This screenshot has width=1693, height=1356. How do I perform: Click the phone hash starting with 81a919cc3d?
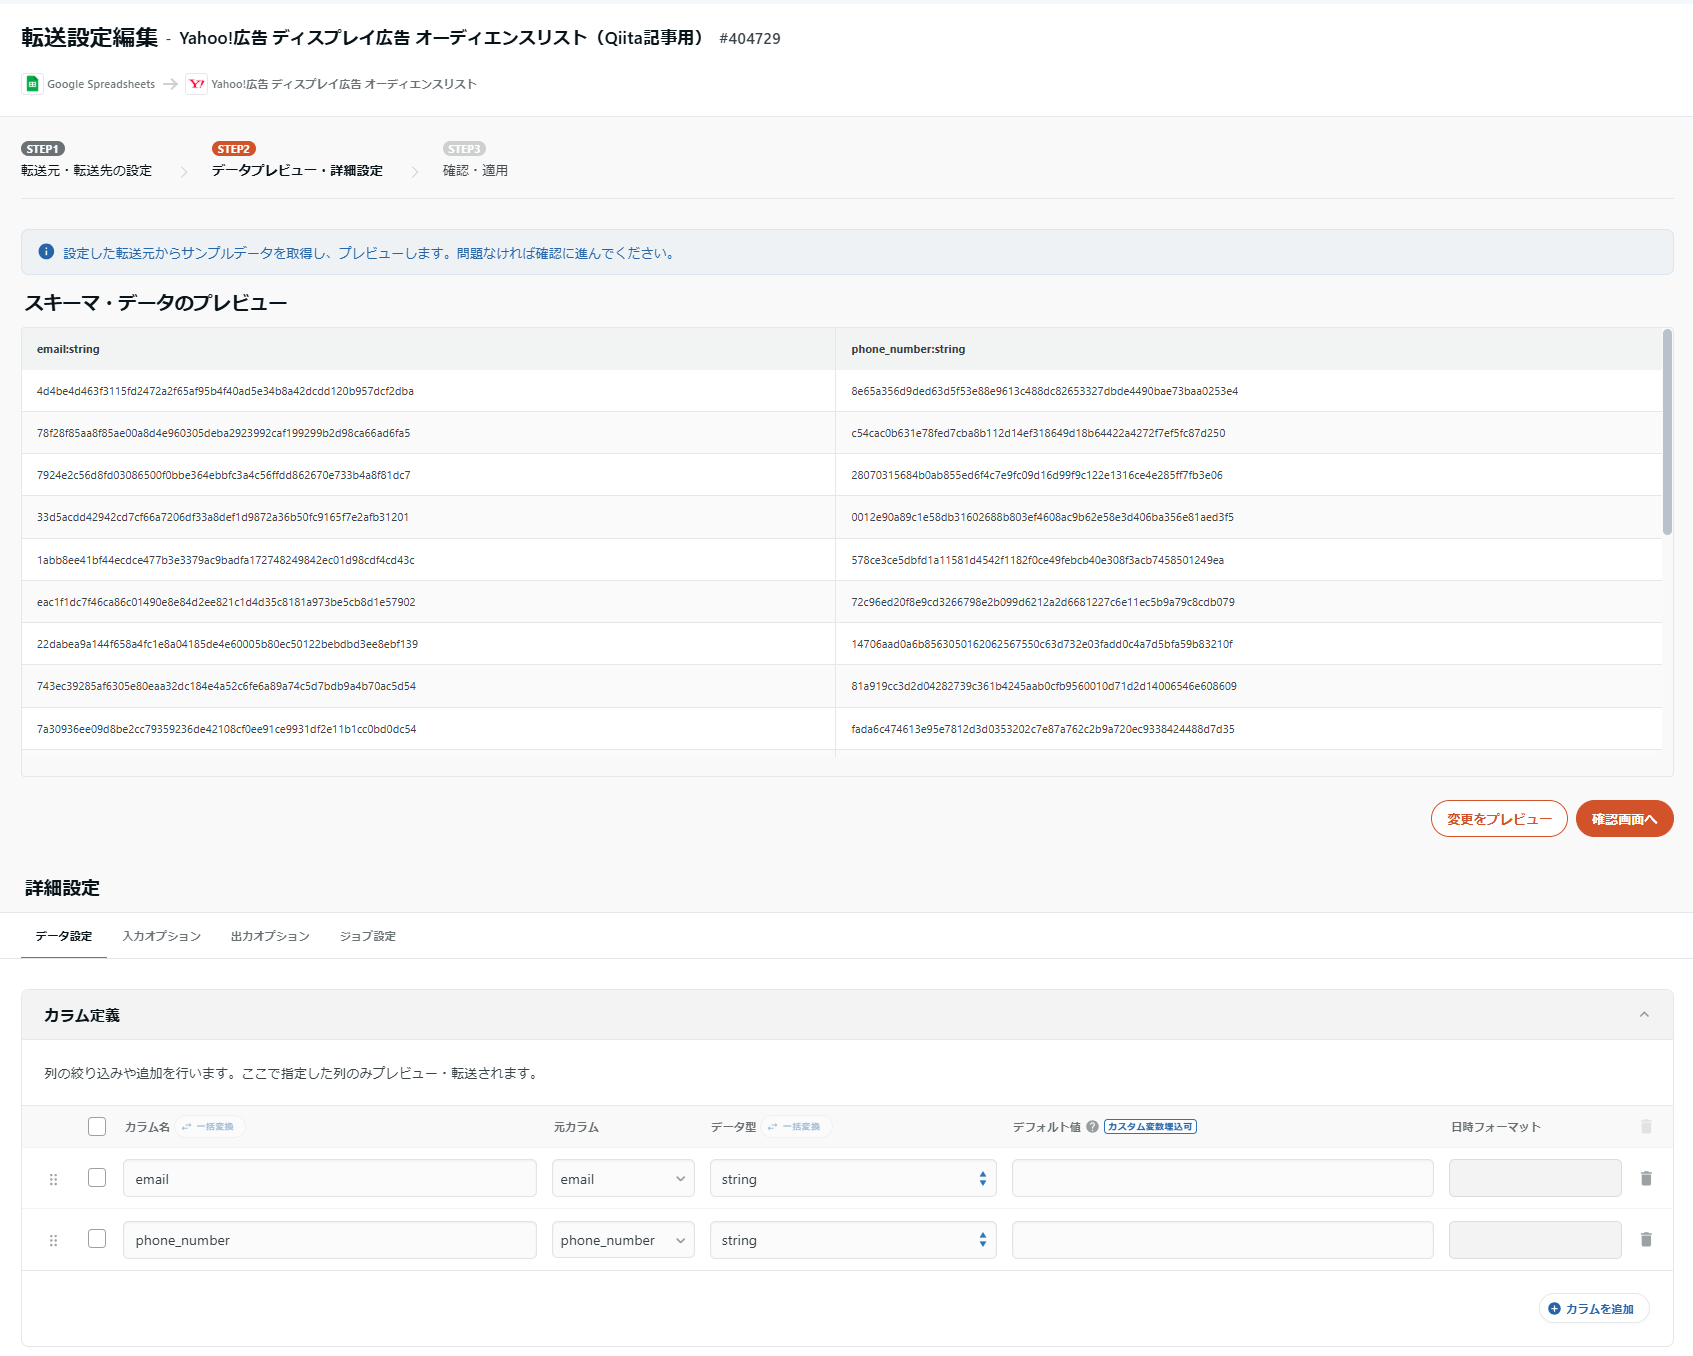click(x=1044, y=686)
